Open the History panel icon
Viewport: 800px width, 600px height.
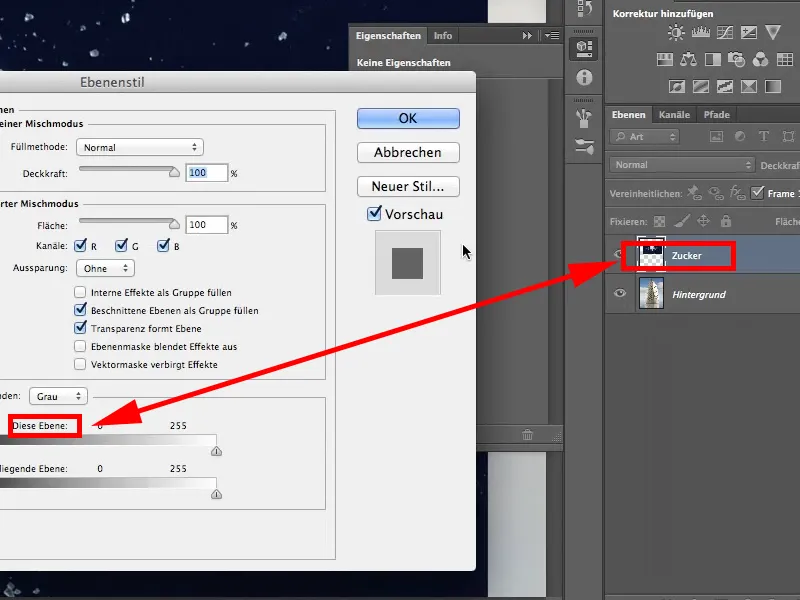[x=584, y=9]
